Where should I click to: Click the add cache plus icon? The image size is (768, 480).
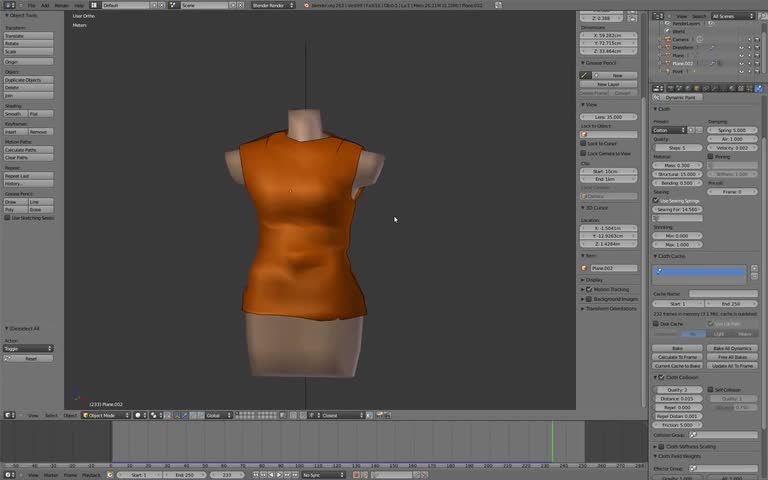754,268
